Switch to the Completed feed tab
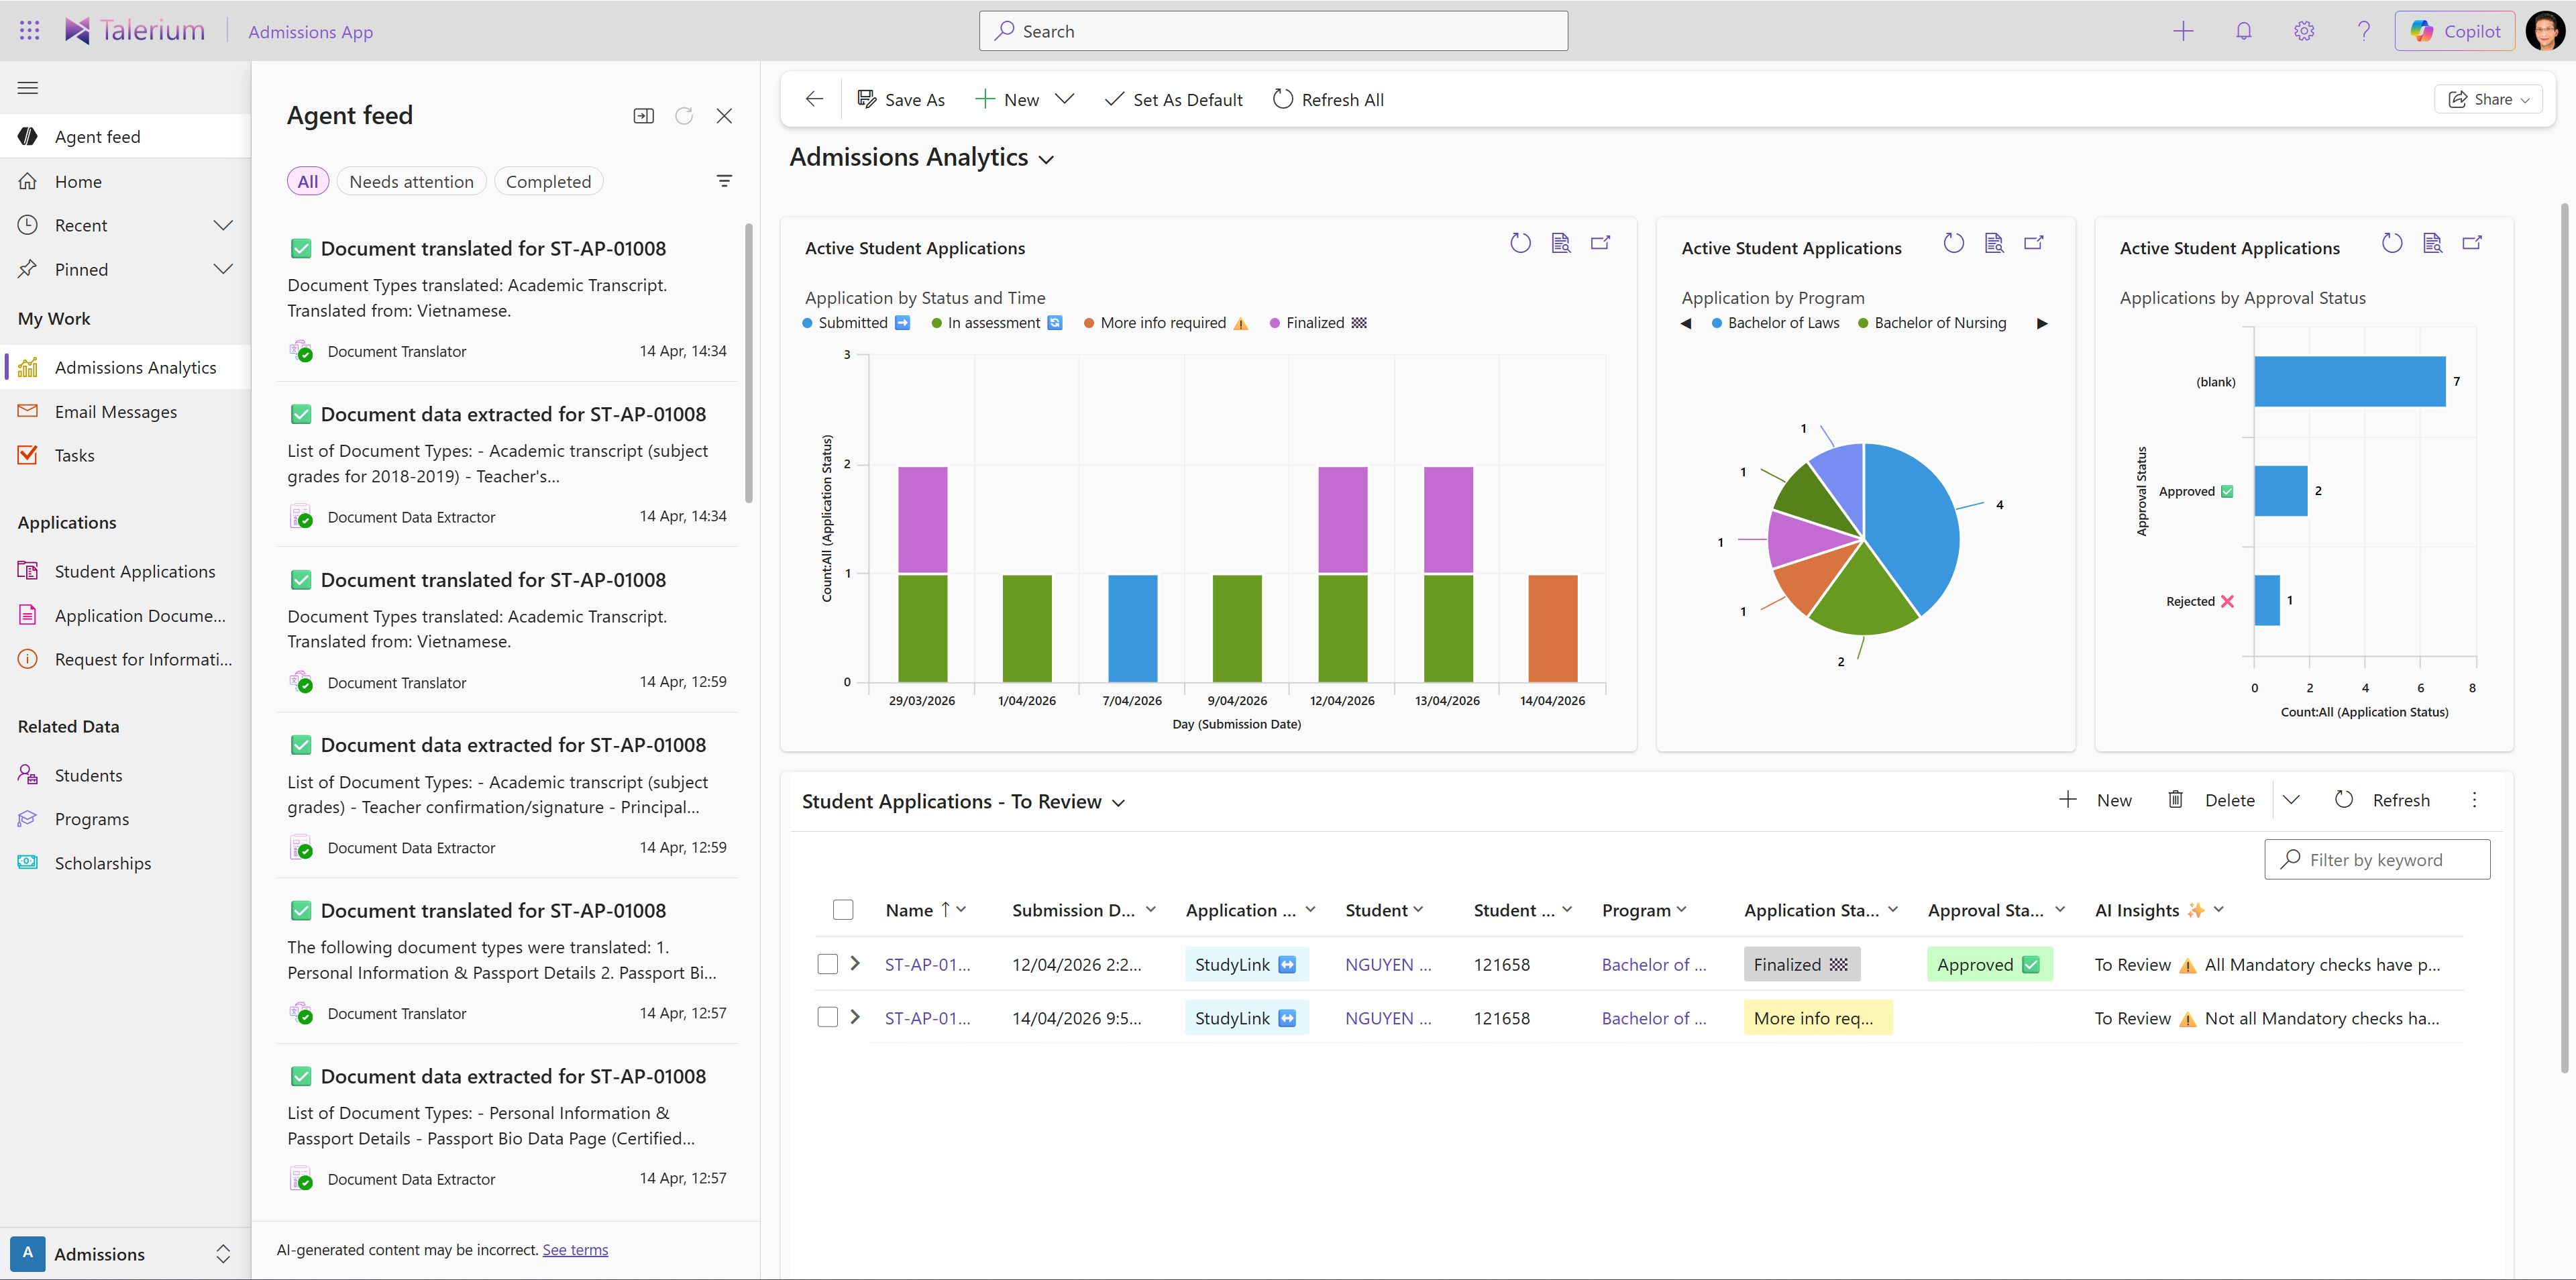Image resolution: width=2576 pixels, height=1280 pixels. (x=548, y=181)
